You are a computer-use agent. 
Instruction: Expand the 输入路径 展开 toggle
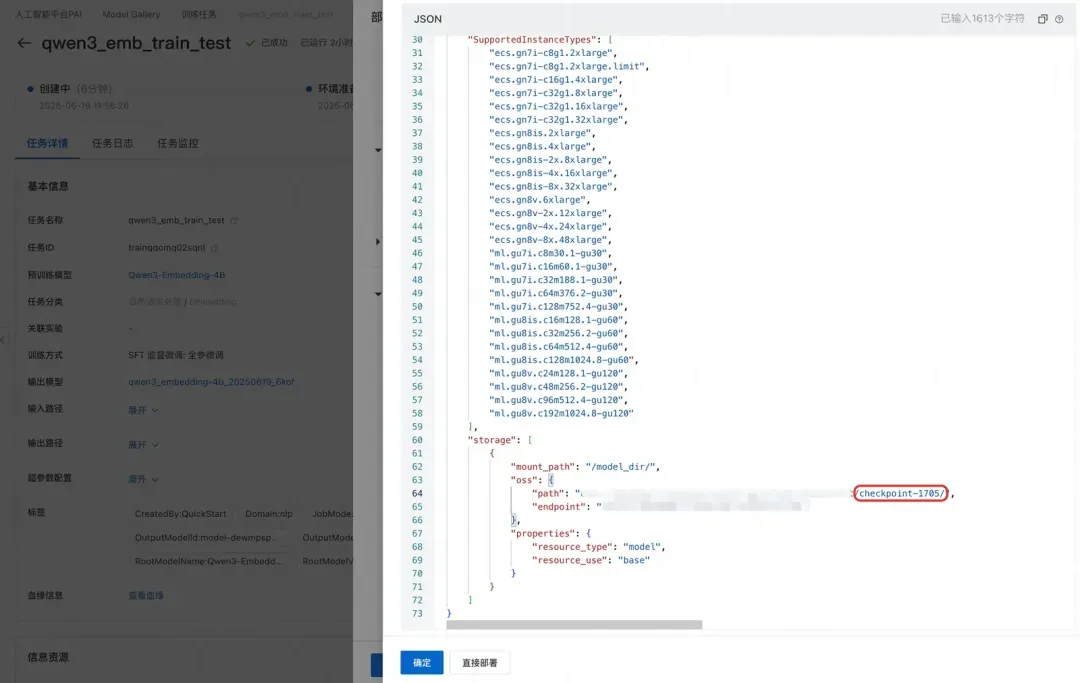pos(143,410)
